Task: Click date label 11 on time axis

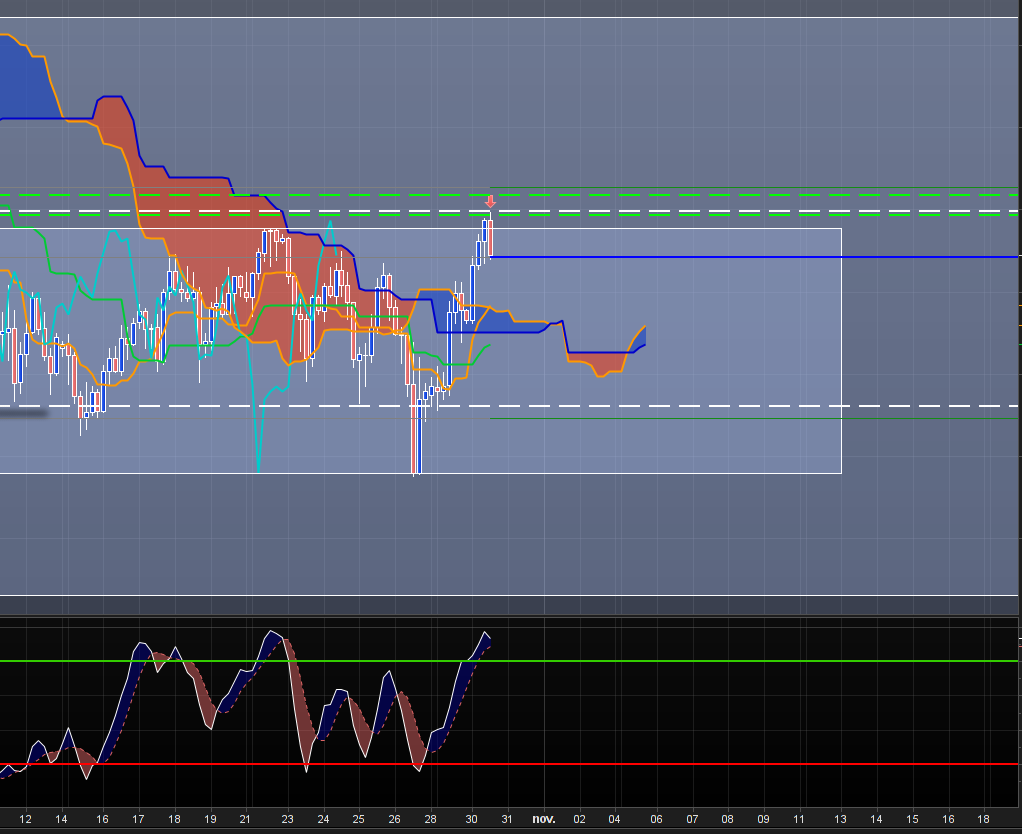Action: click(798, 819)
